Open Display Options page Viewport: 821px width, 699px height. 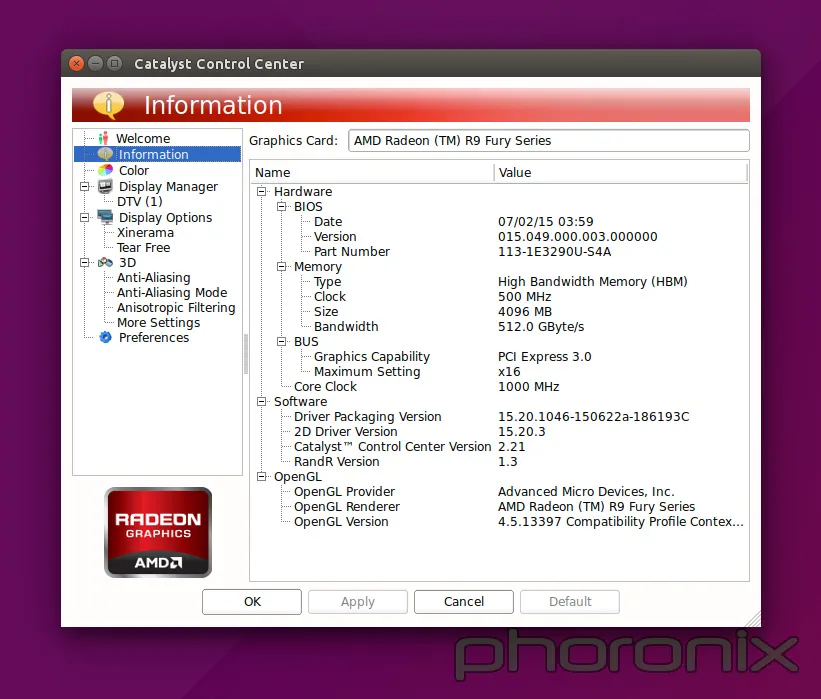pos(165,217)
